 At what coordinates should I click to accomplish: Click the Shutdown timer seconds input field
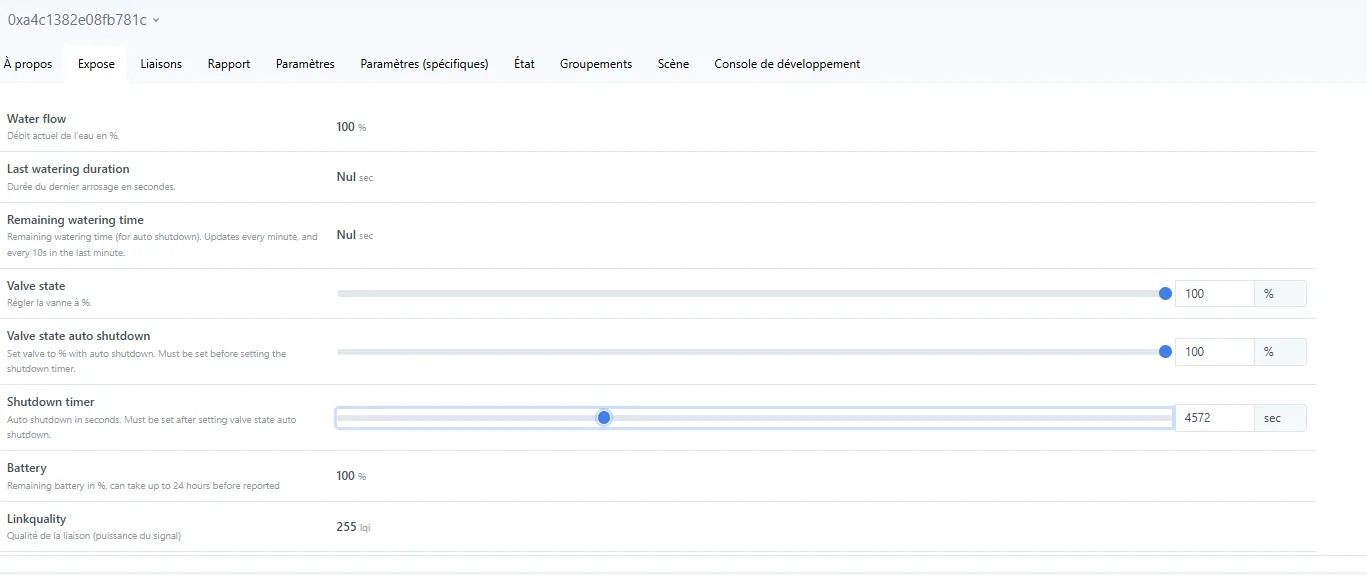click(x=1214, y=418)
